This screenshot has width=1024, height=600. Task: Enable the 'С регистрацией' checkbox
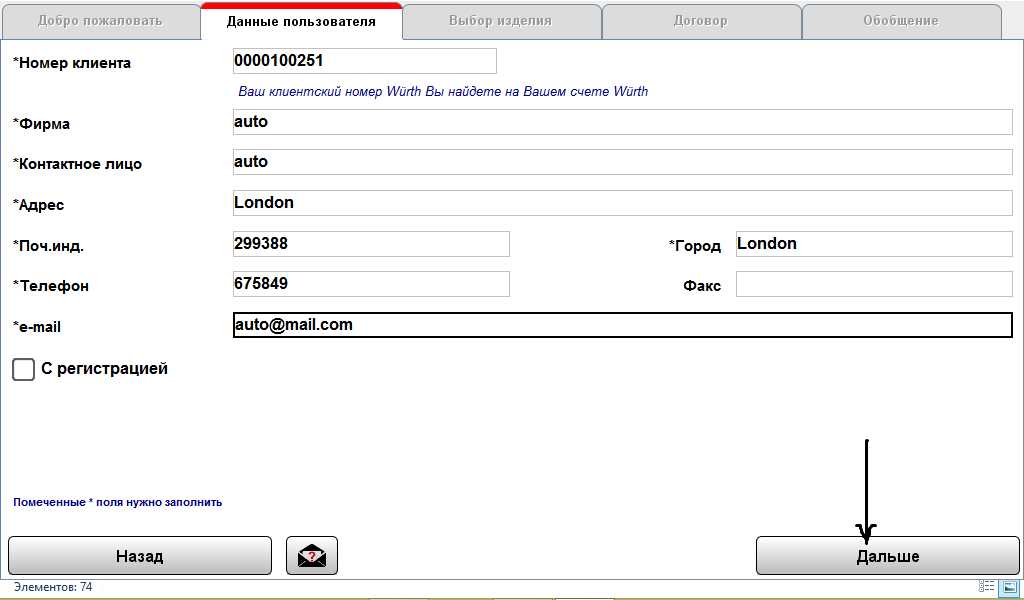pyautogui.click(x=23, y=369)
